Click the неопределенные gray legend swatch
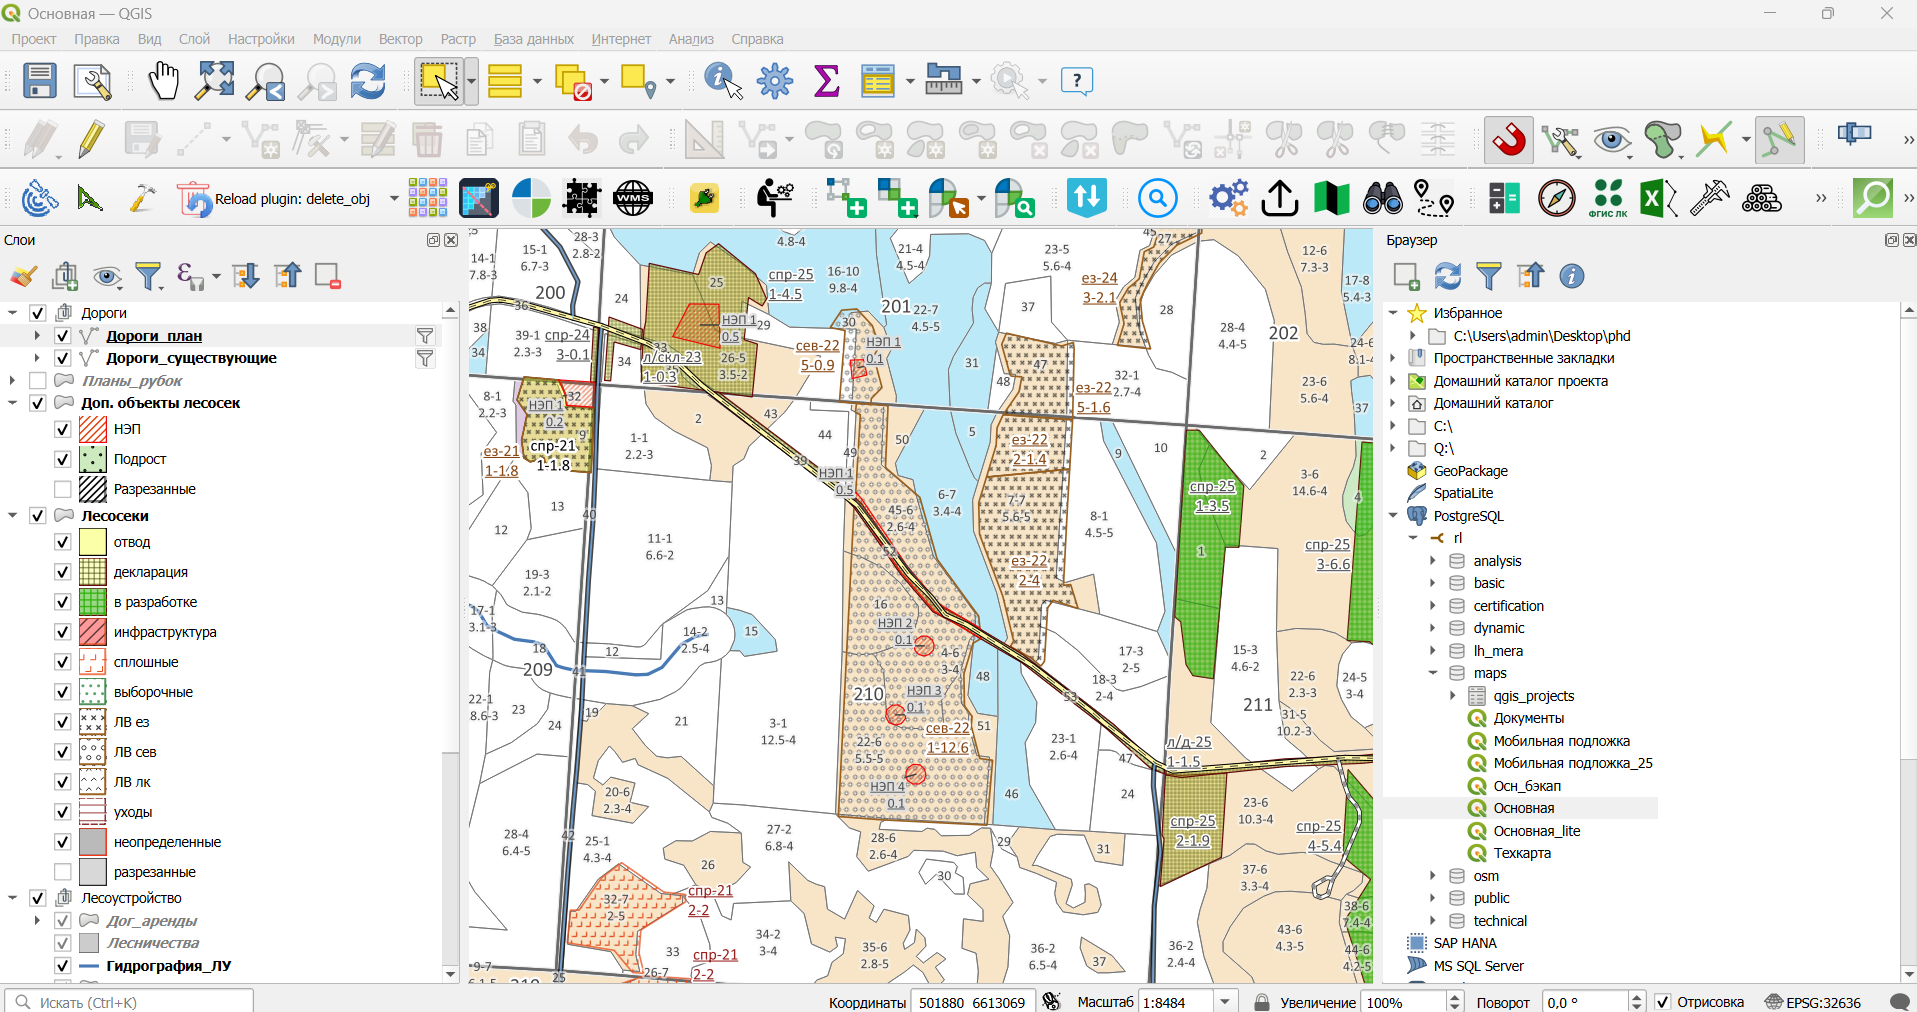Image resolution: width=1917 pixels, height=1012 pixels. tap(93, 842)
